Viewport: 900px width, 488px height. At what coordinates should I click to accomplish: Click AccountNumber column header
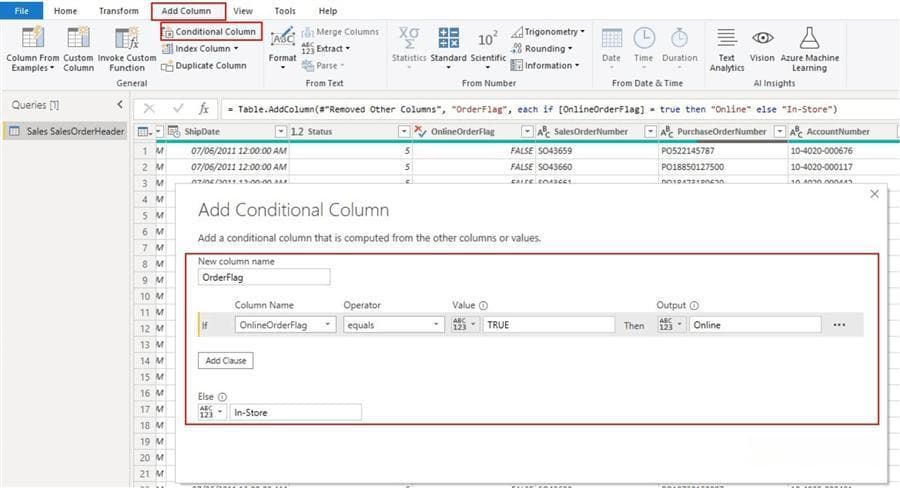click(838, 132)
